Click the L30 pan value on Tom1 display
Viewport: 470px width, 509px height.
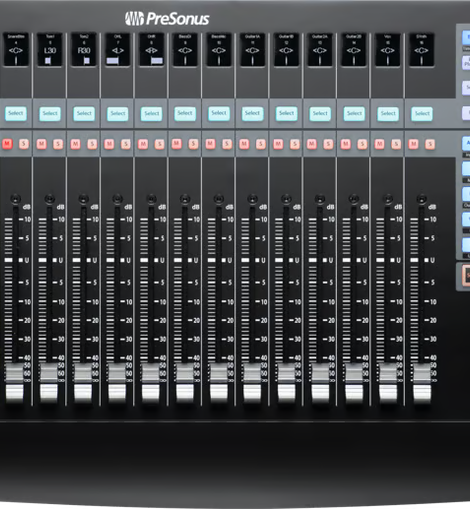click(50, 51)
